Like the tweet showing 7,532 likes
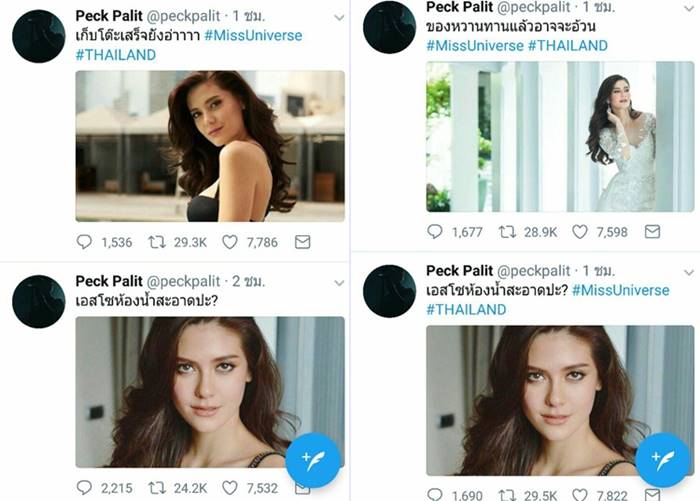This screenshot has height=501, width=700. (x=230, y=487)
